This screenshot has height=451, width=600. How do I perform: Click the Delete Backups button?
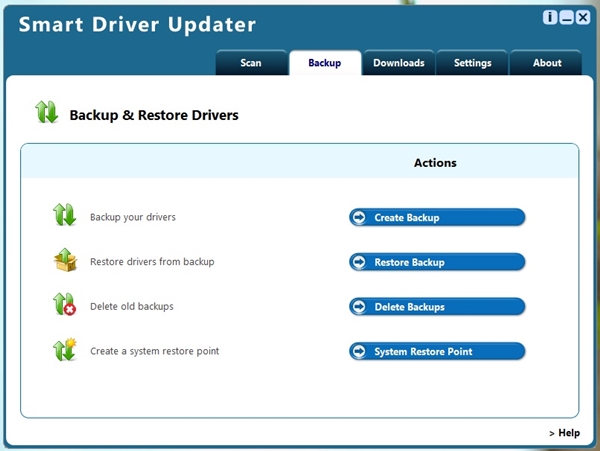pos(437,307)
